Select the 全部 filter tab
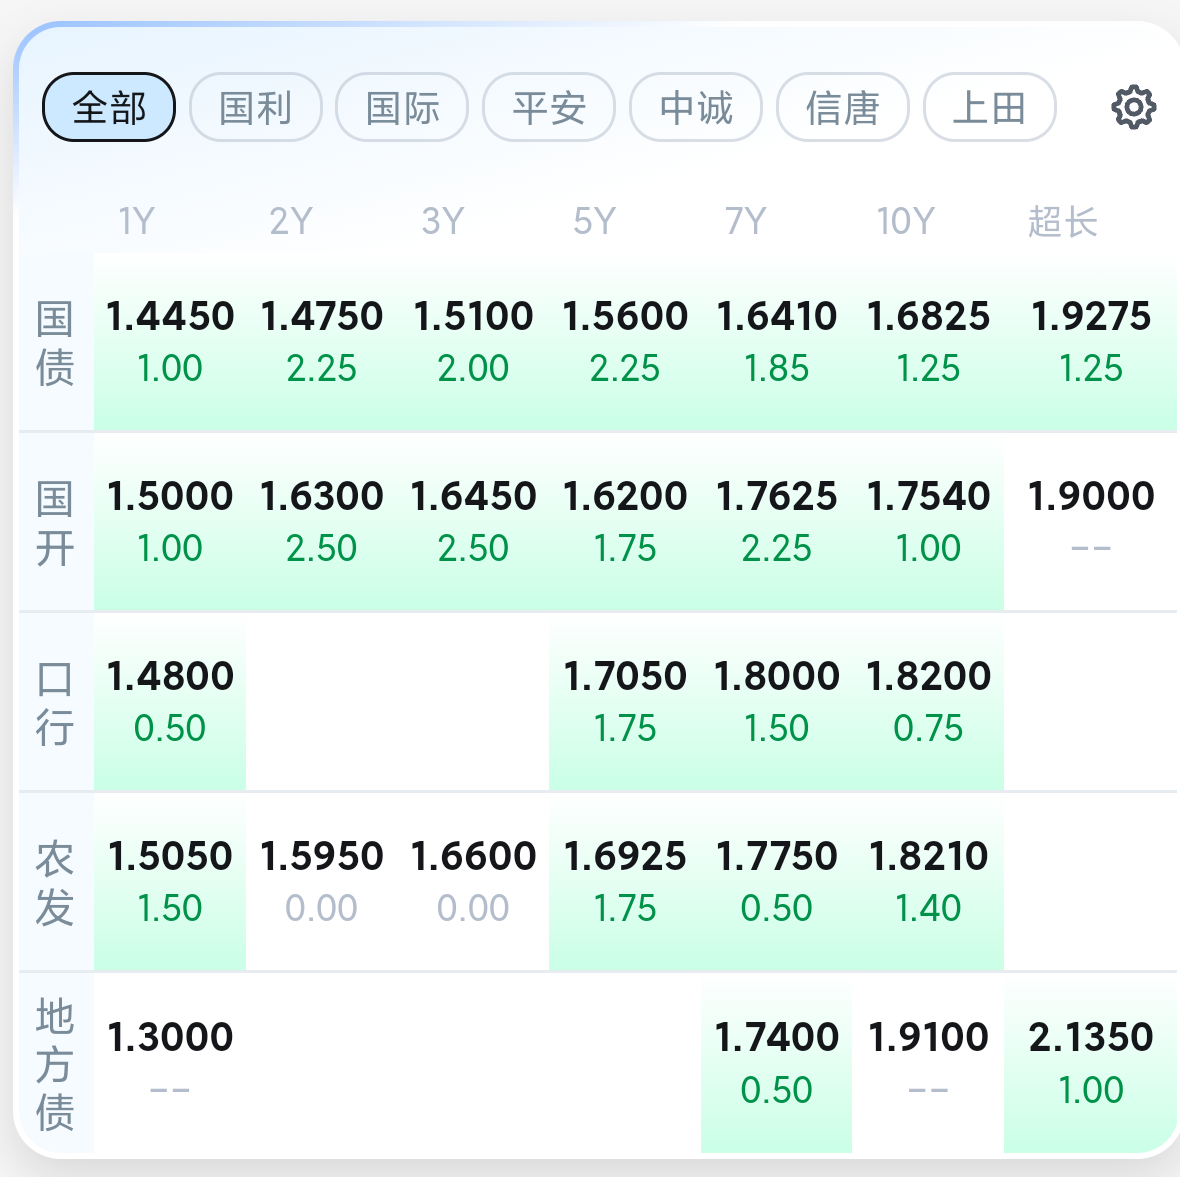The height and width of the screenshot is (1177, 1180). click(109, 108)
